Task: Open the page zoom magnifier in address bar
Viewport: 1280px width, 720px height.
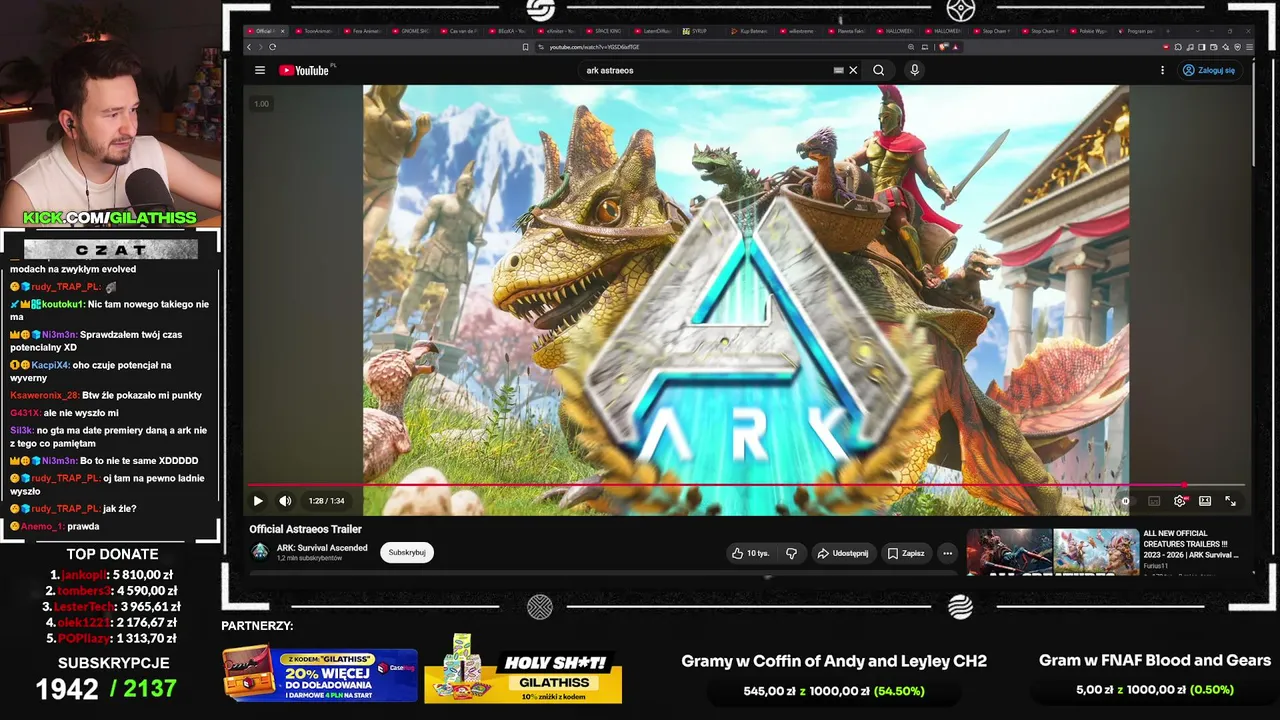Action: pyautogui.click(x=911, y=46)
